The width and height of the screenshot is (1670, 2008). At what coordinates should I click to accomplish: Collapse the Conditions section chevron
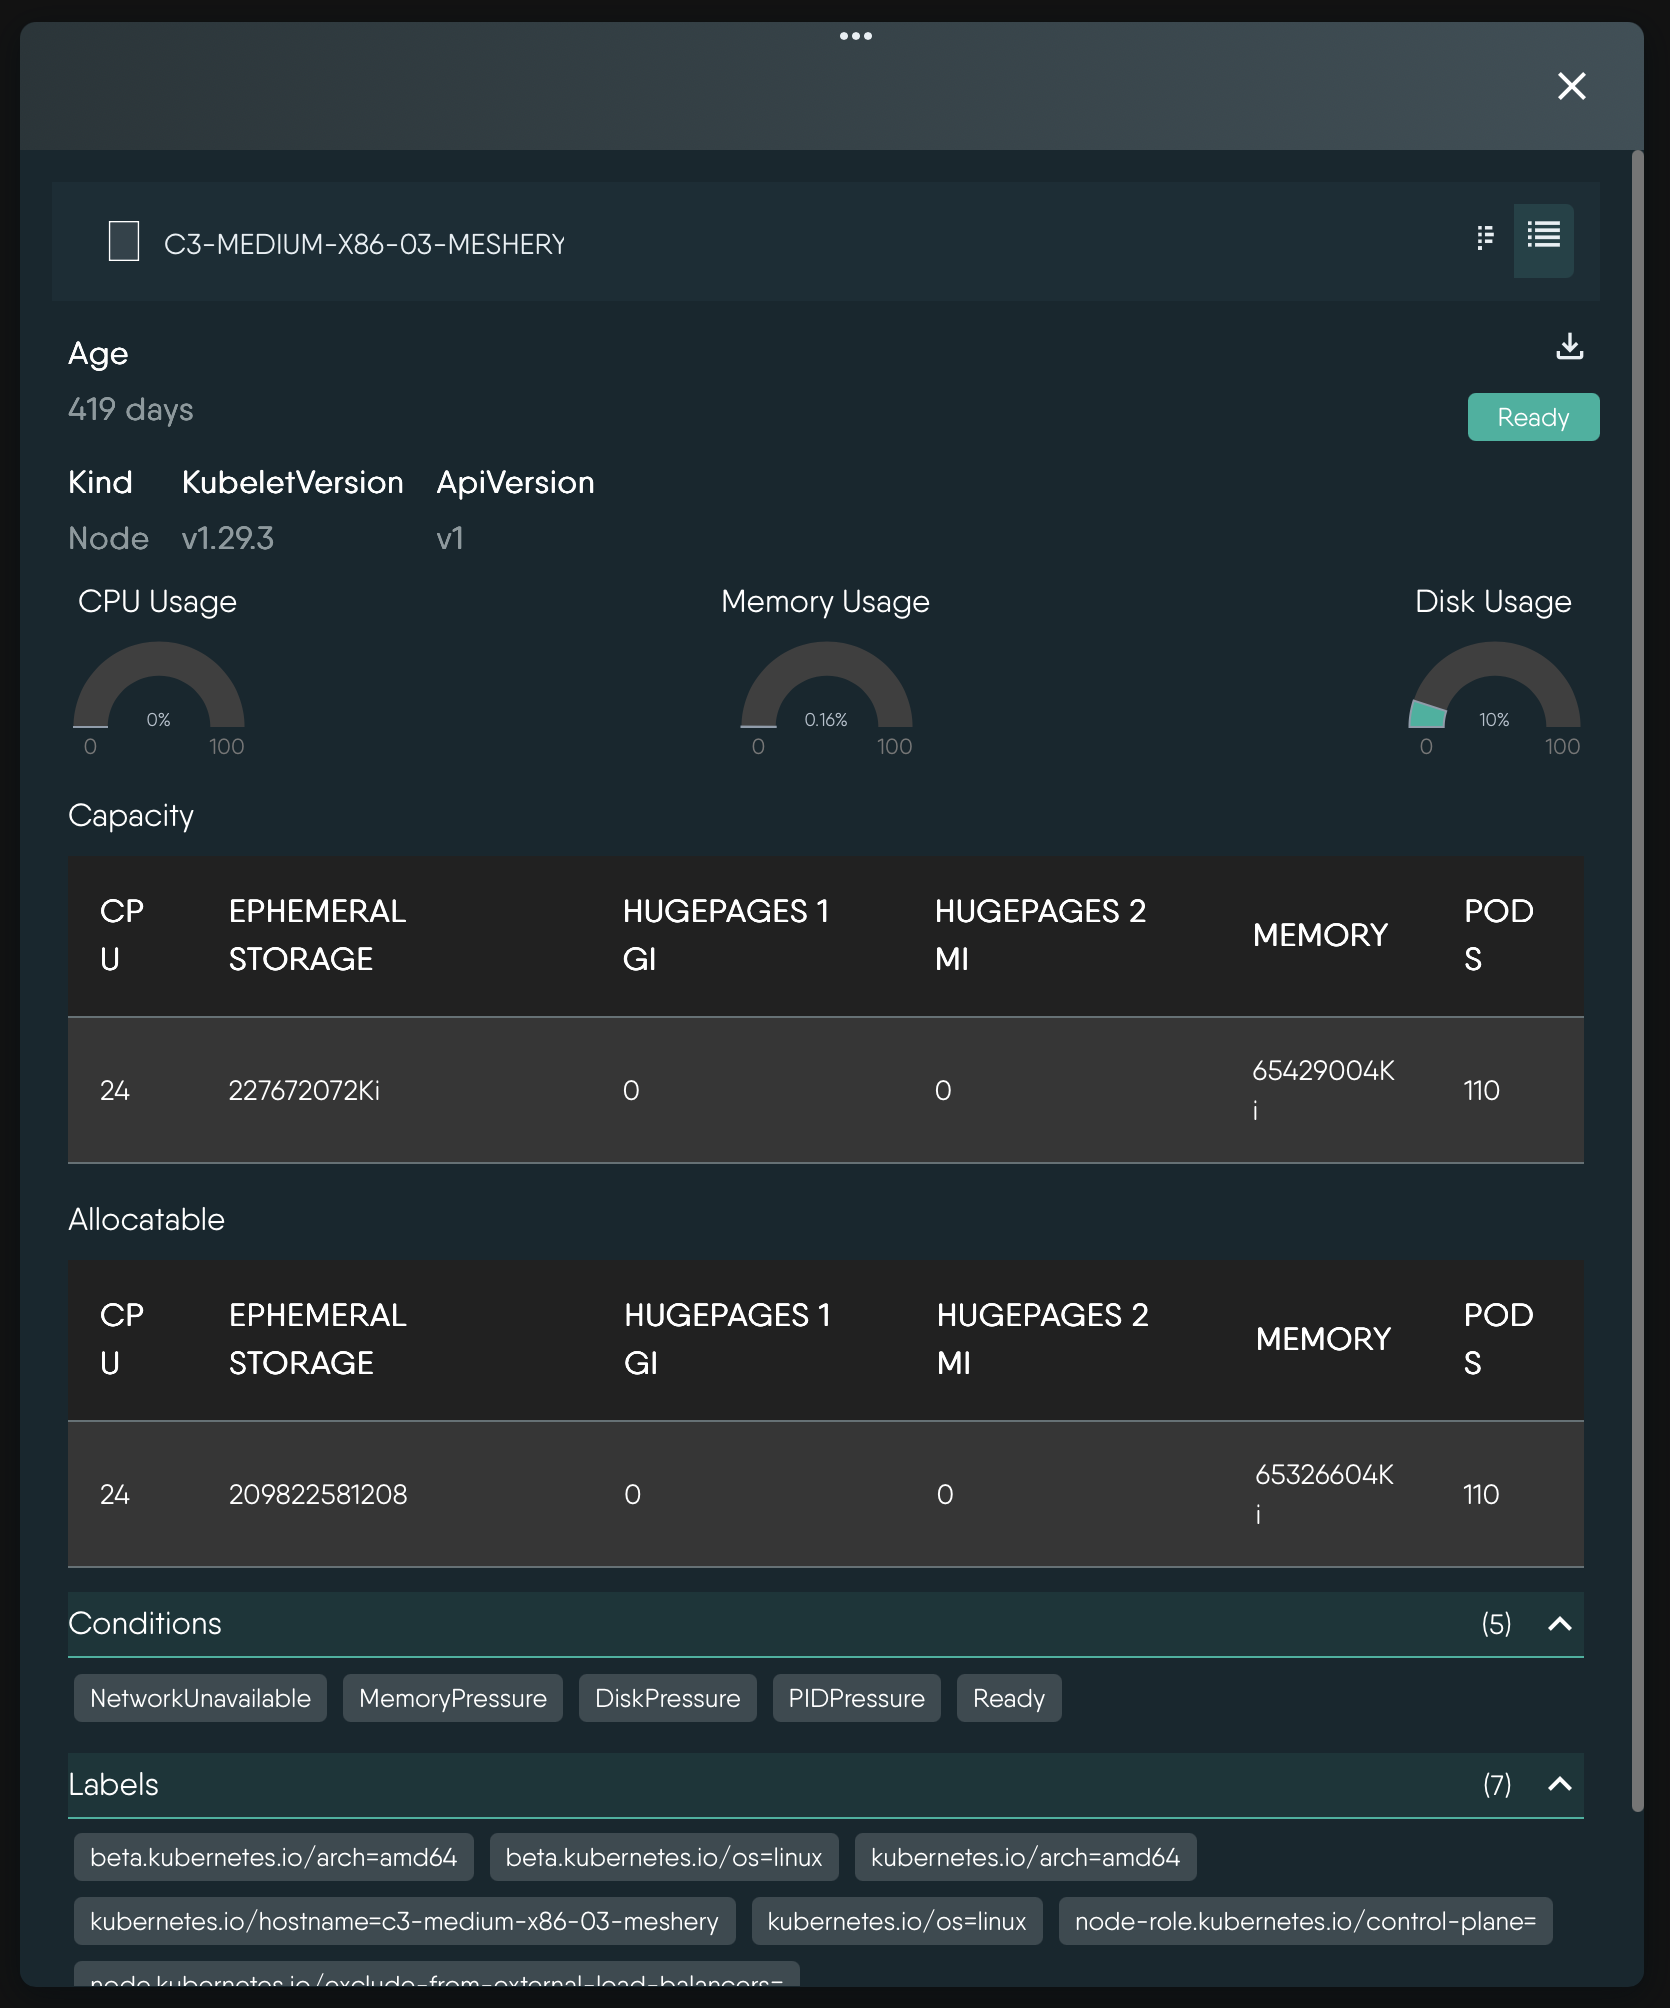tap(1559, 1624)
